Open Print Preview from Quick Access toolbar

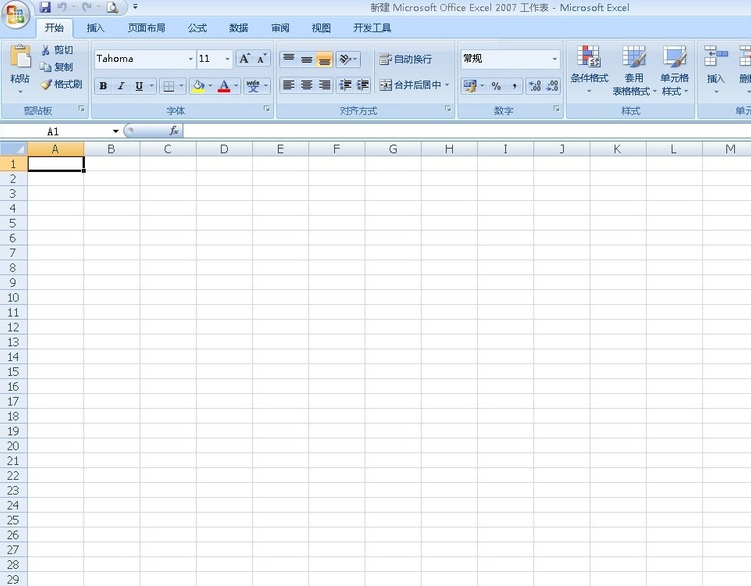(x=113, y=7)
